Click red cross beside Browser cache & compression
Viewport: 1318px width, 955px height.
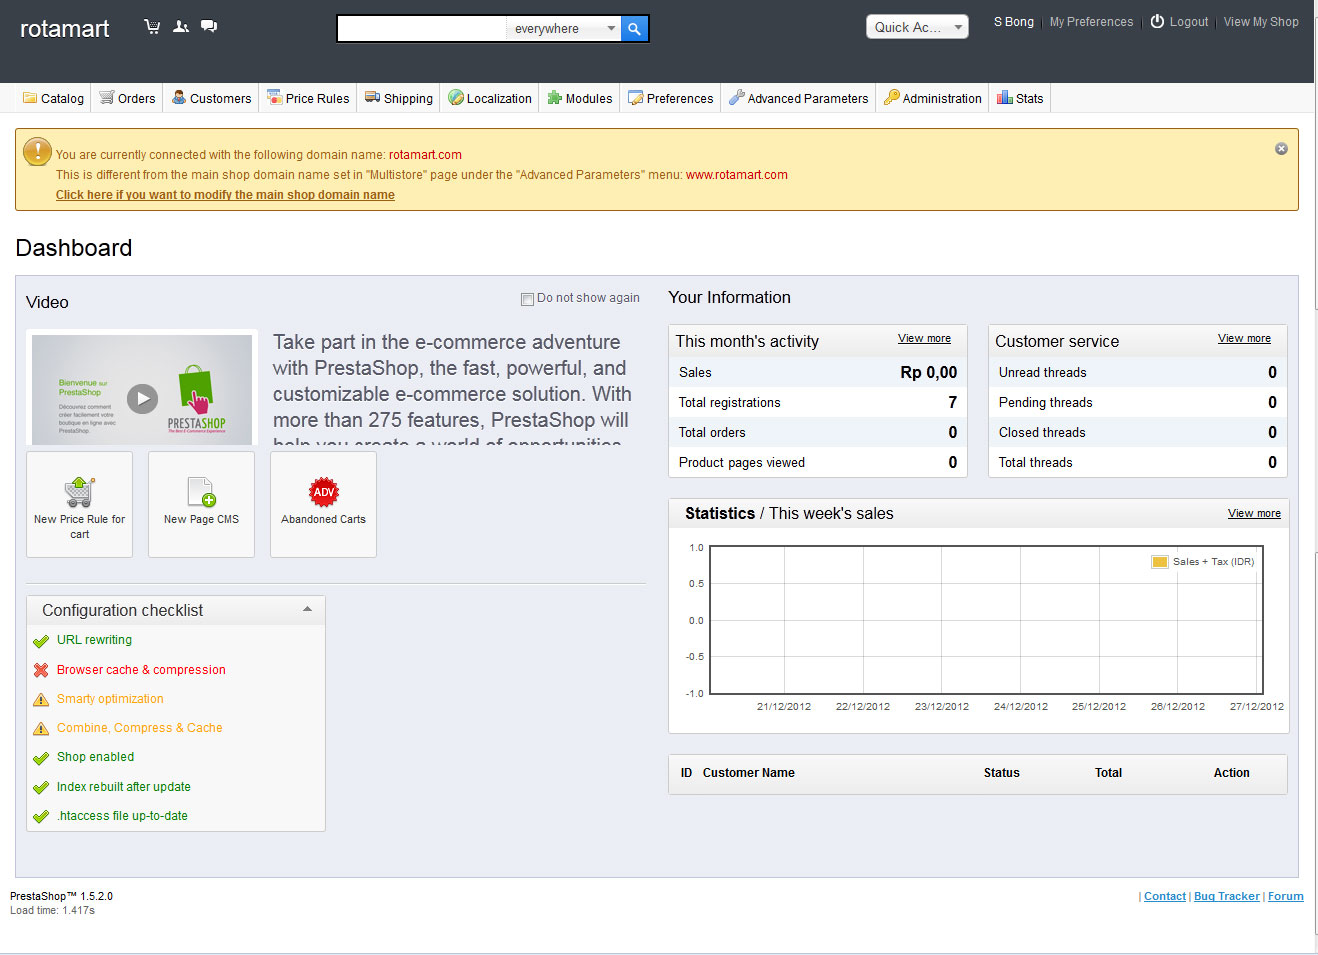pos(41,670)
